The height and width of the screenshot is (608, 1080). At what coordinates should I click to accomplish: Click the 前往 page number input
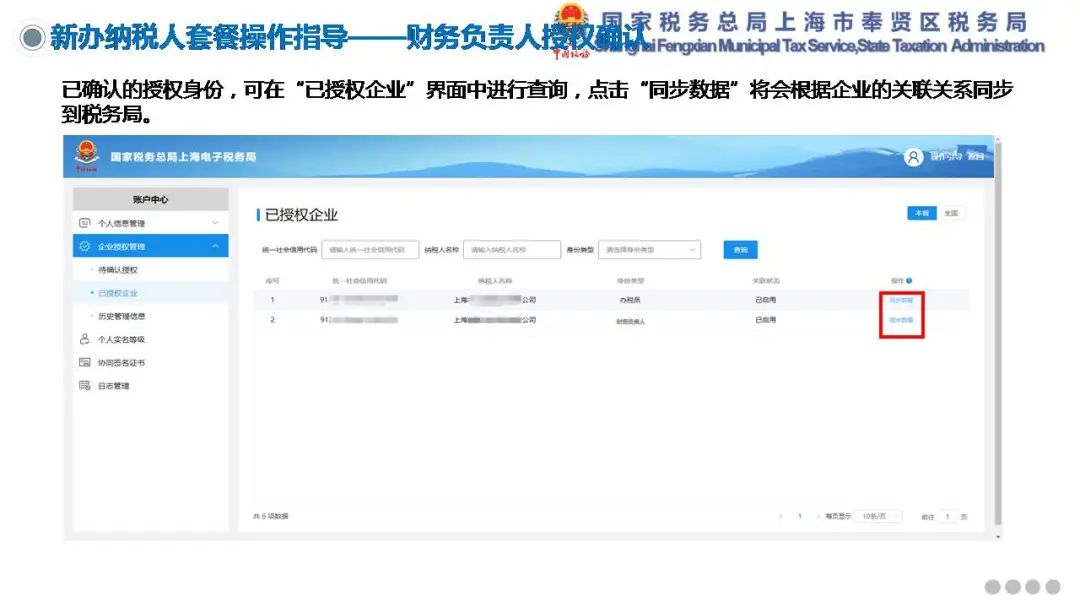(948, 516)
